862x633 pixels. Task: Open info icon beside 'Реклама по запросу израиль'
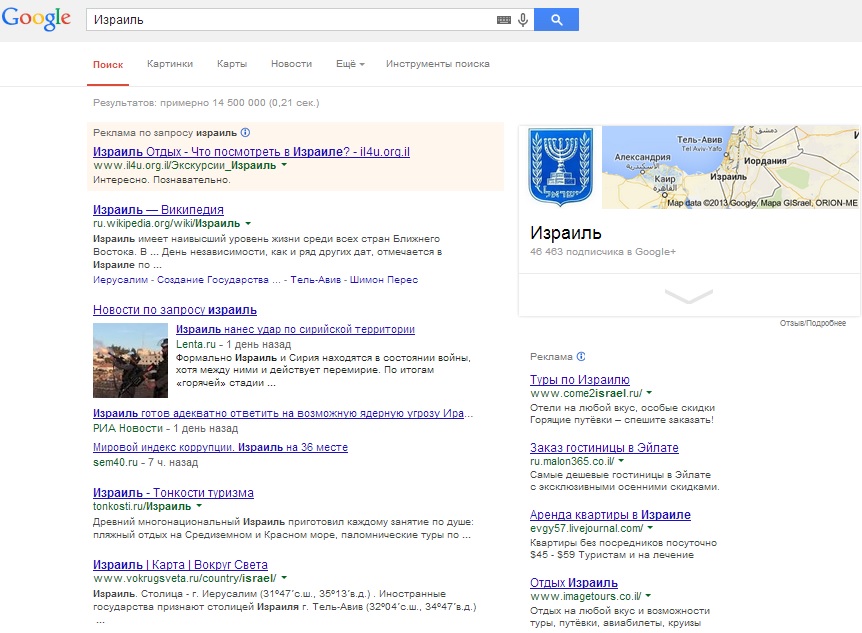point(246,133)
